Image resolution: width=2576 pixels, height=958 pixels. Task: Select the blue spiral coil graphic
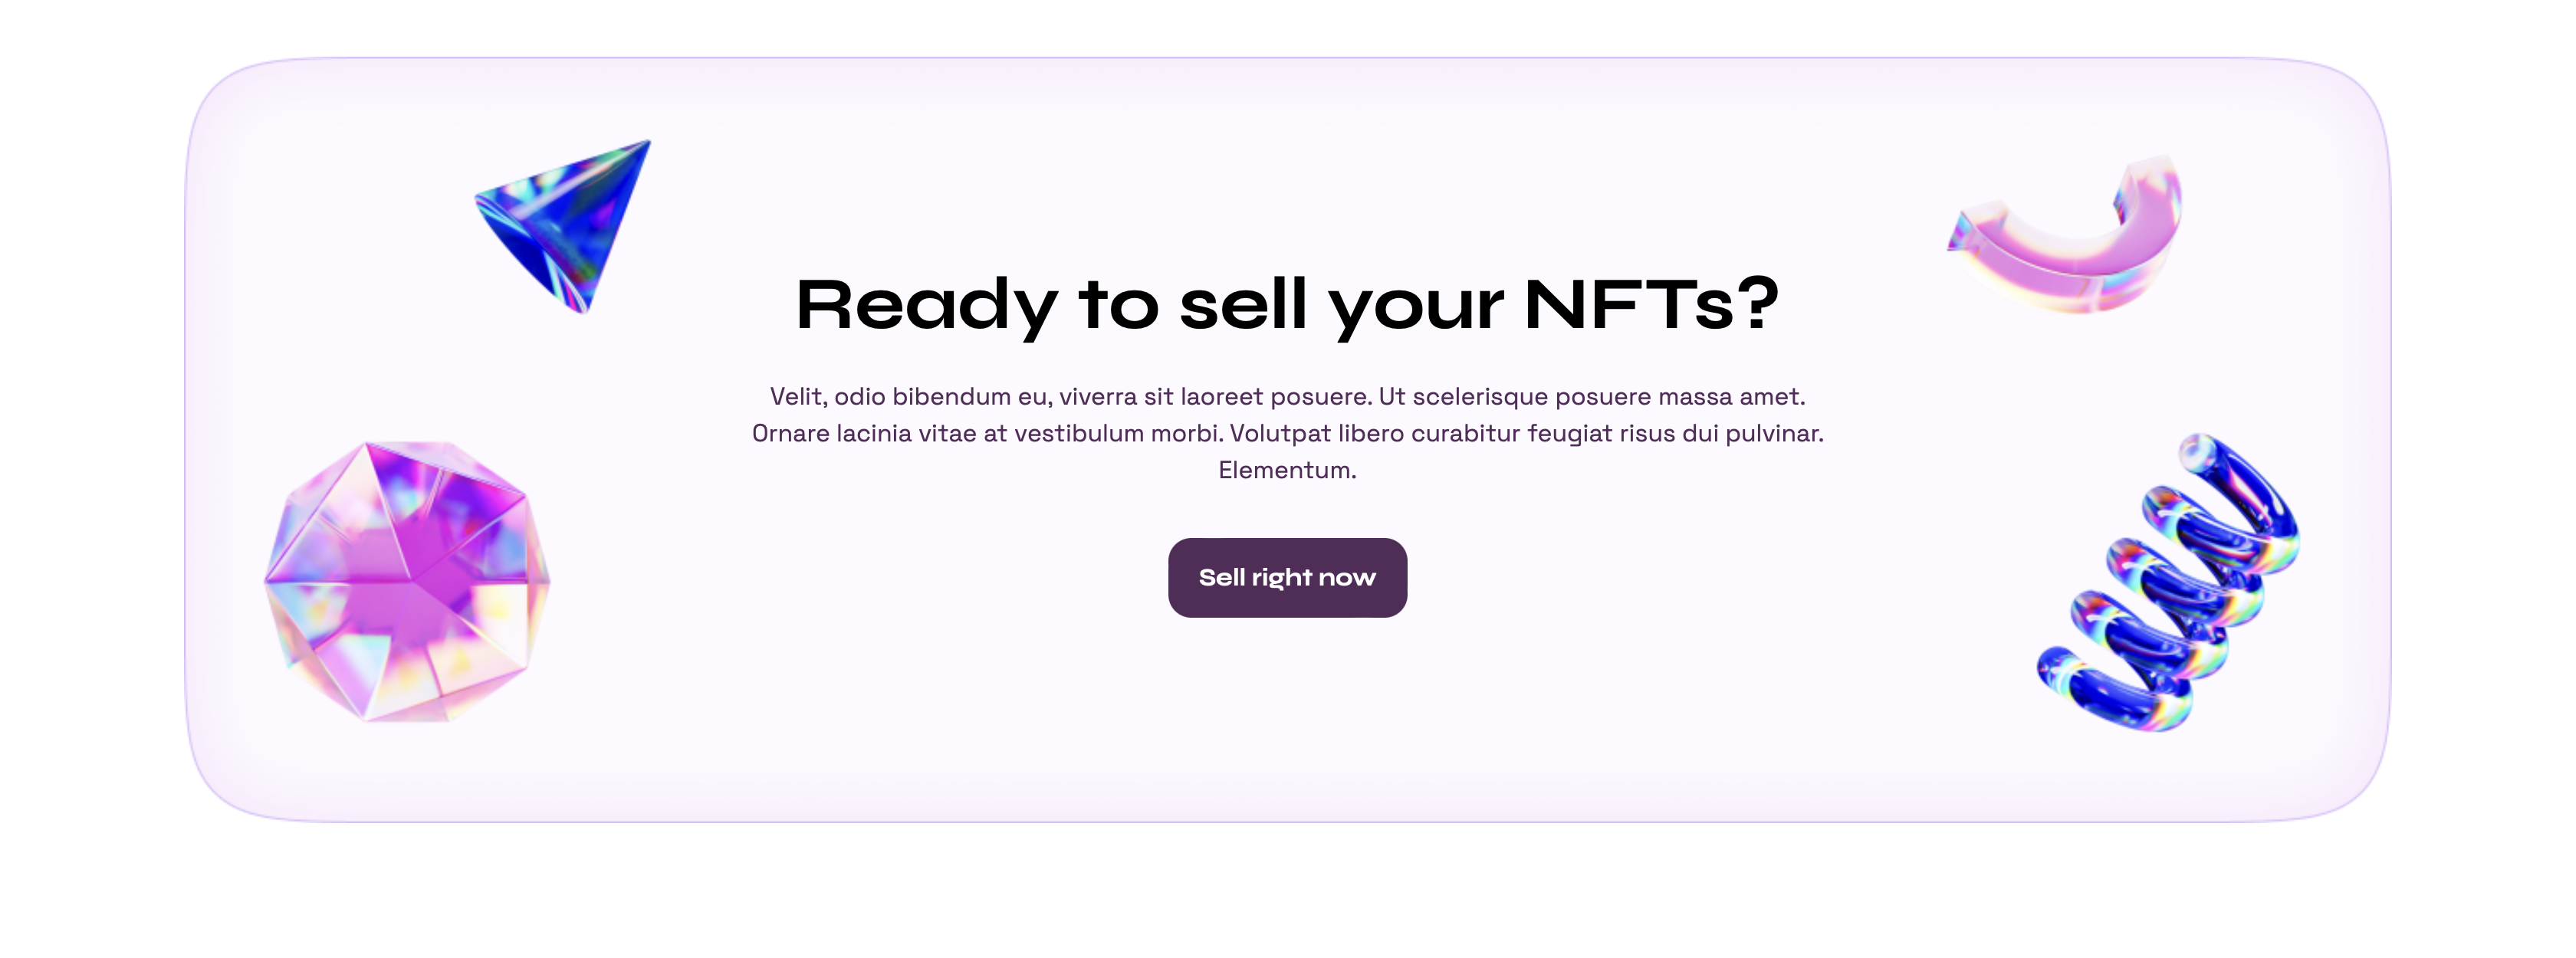point(2168,582)
